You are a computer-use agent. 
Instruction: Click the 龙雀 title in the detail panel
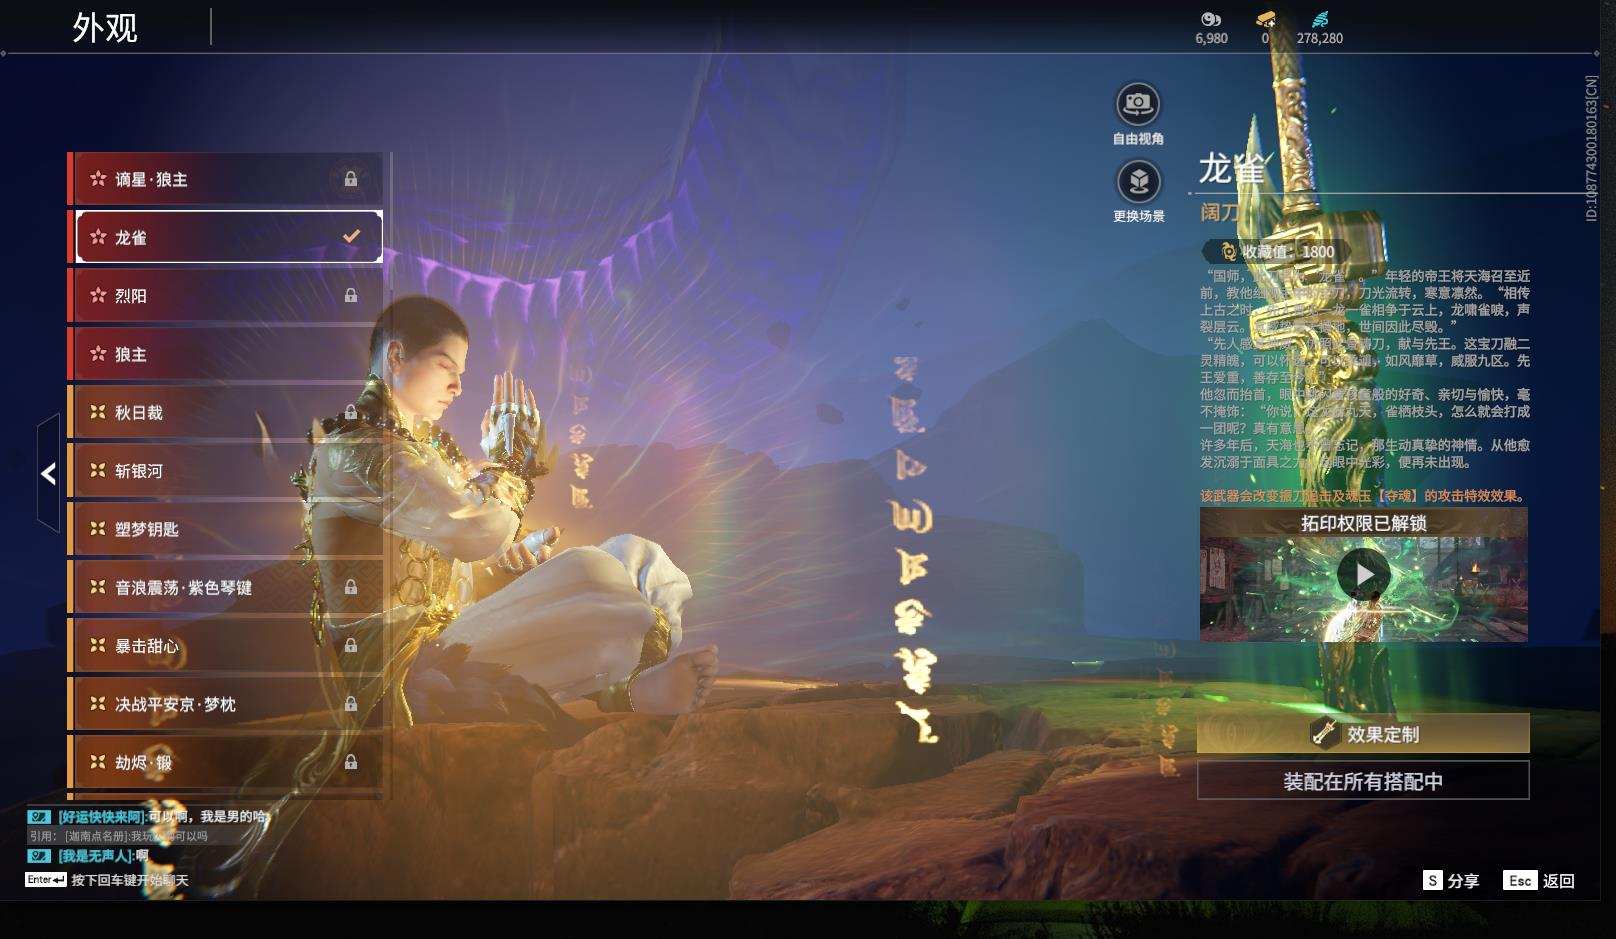coord(1232,169)
